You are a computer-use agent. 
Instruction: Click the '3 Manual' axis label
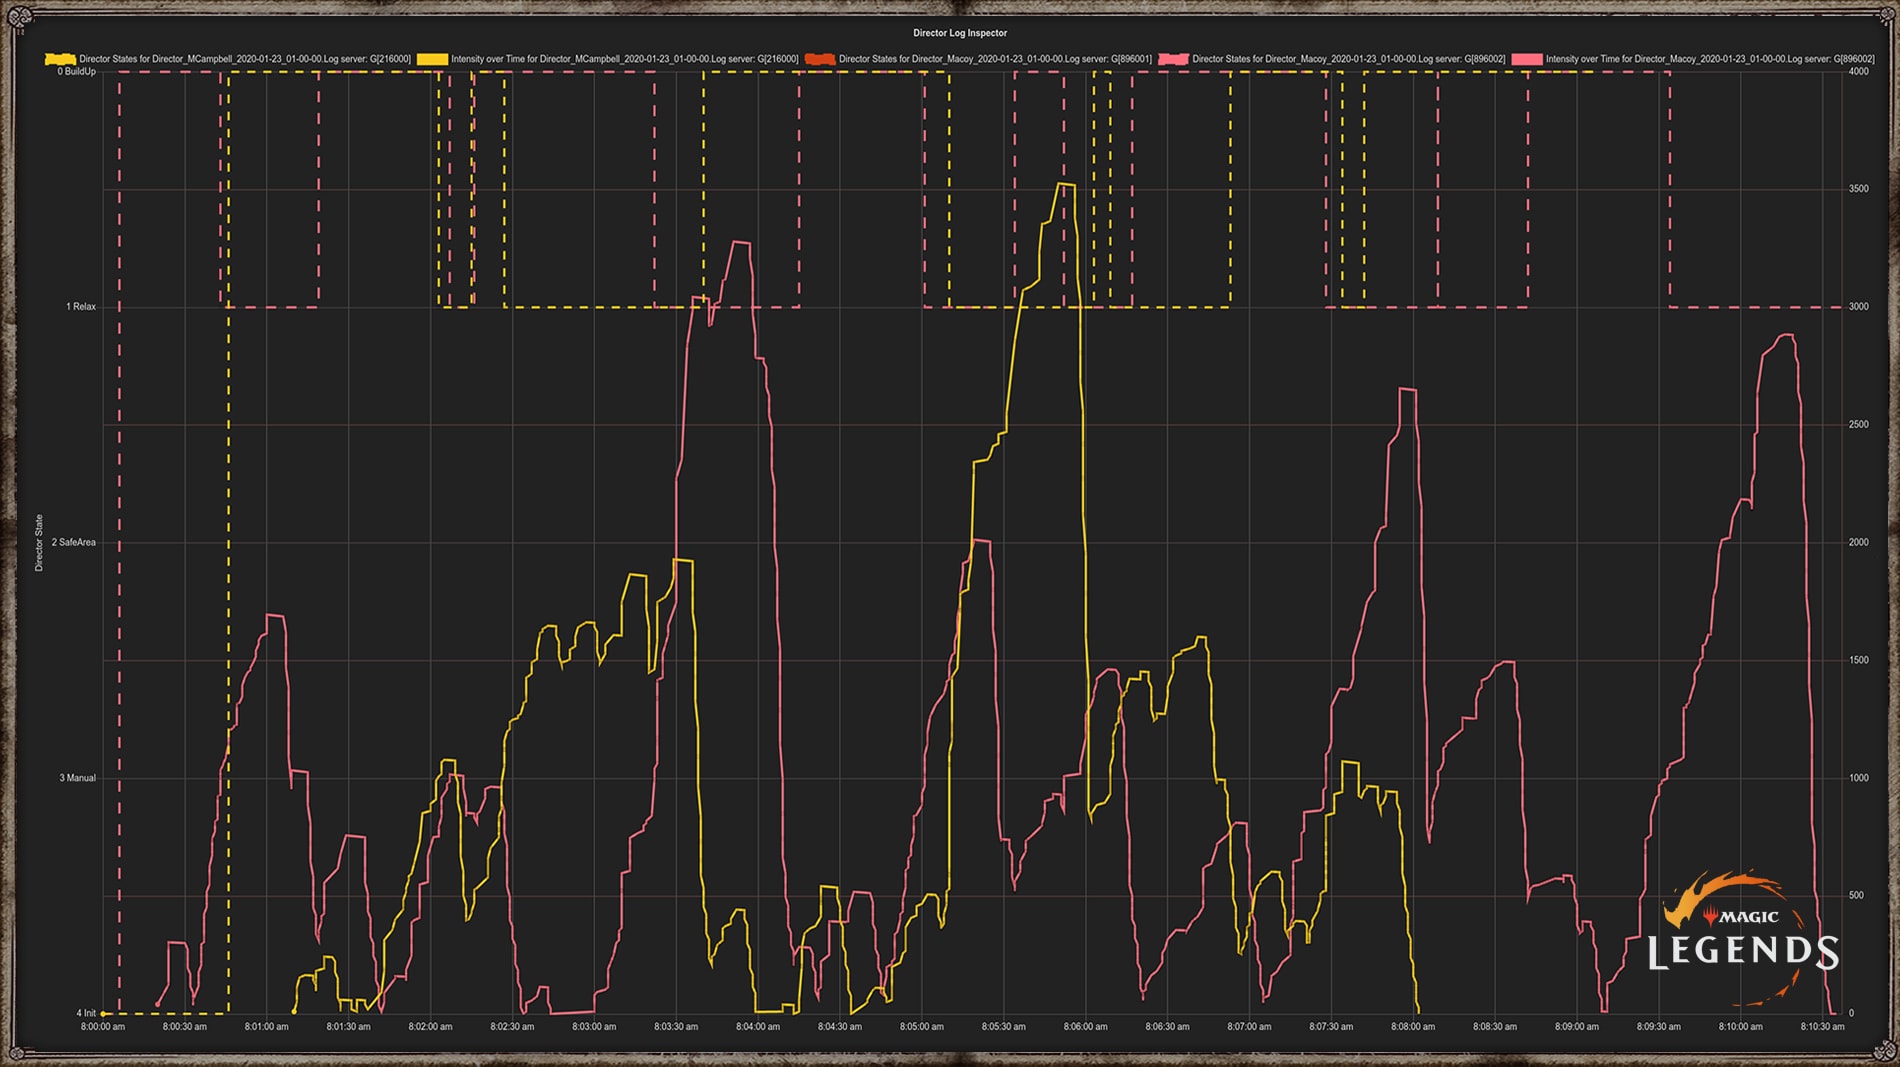click(x=78, y=778)
